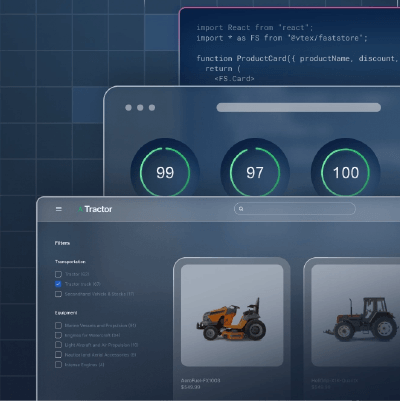Click the score gauge showing 99
The height and width of the screenshot is (401, 400).
(165, 172)
